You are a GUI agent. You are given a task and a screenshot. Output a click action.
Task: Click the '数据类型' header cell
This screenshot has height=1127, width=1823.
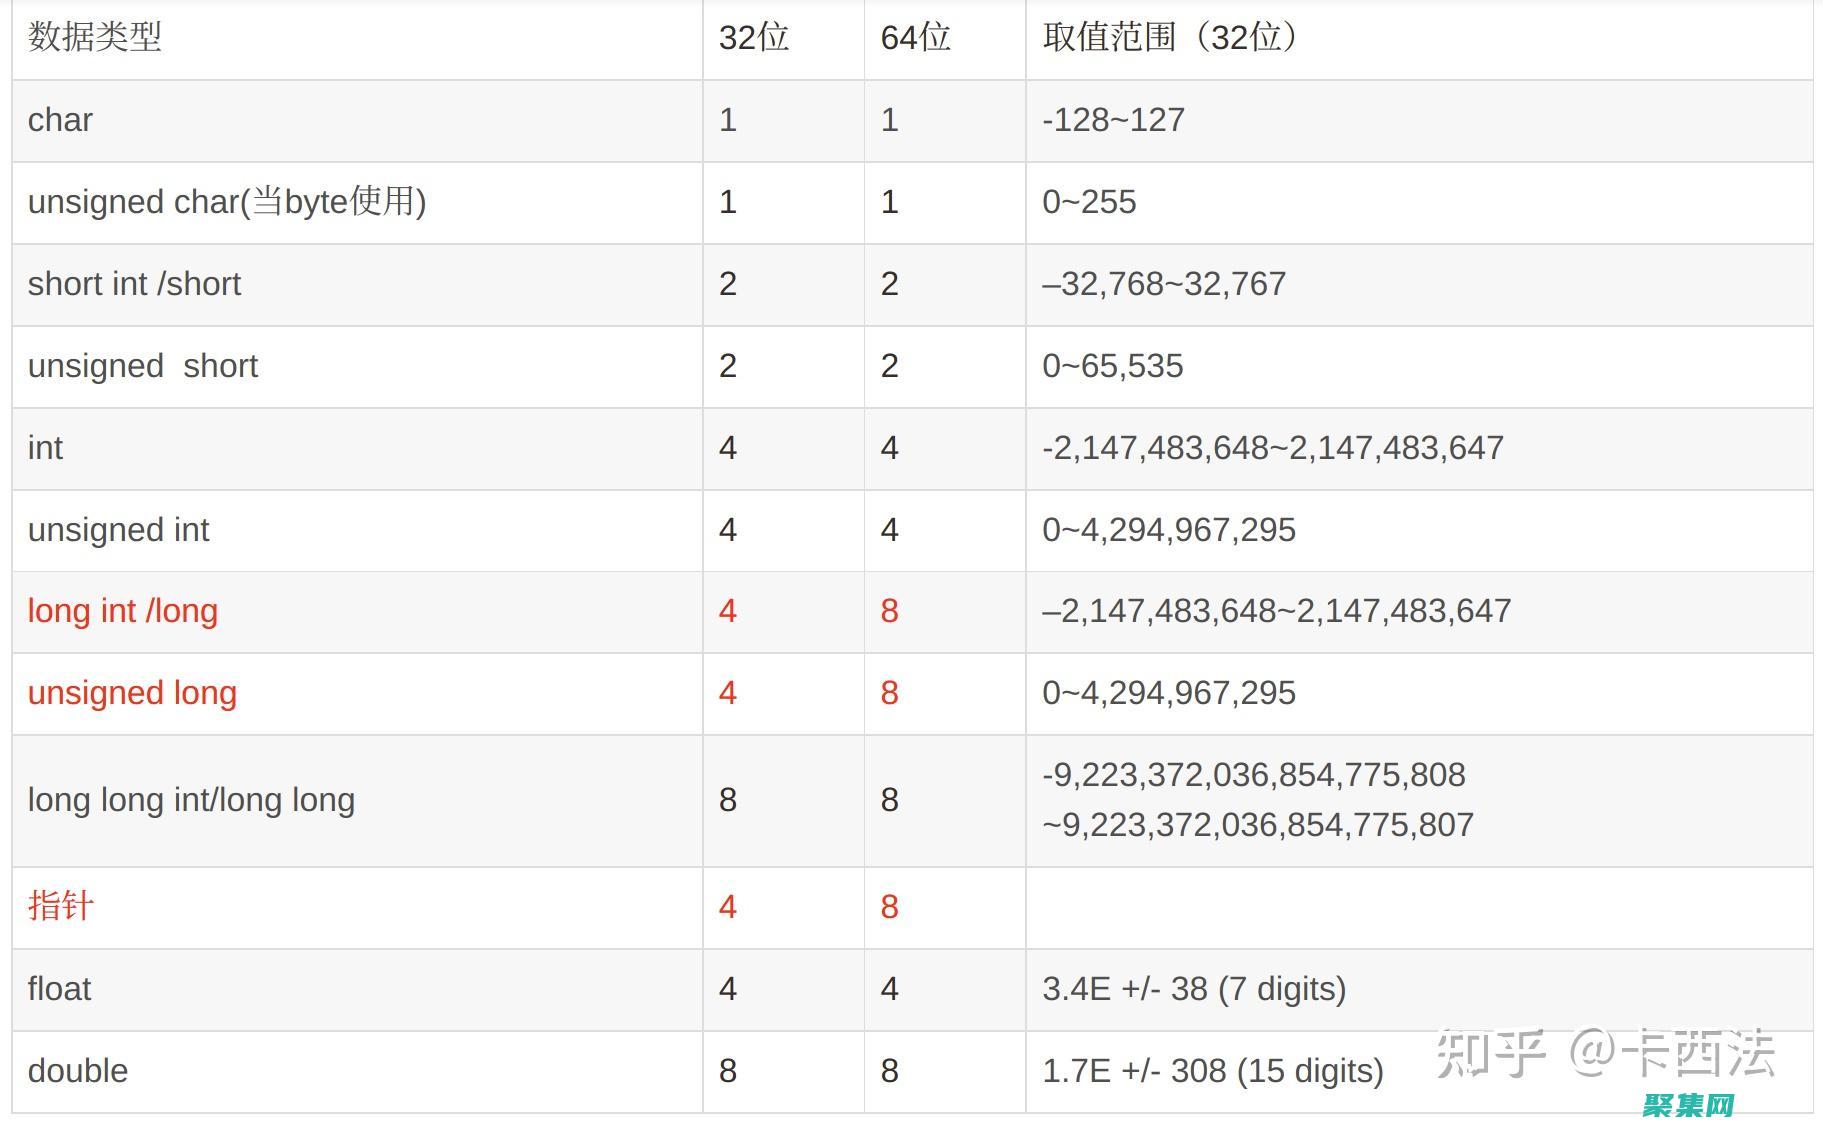click(x=95, y=38)
